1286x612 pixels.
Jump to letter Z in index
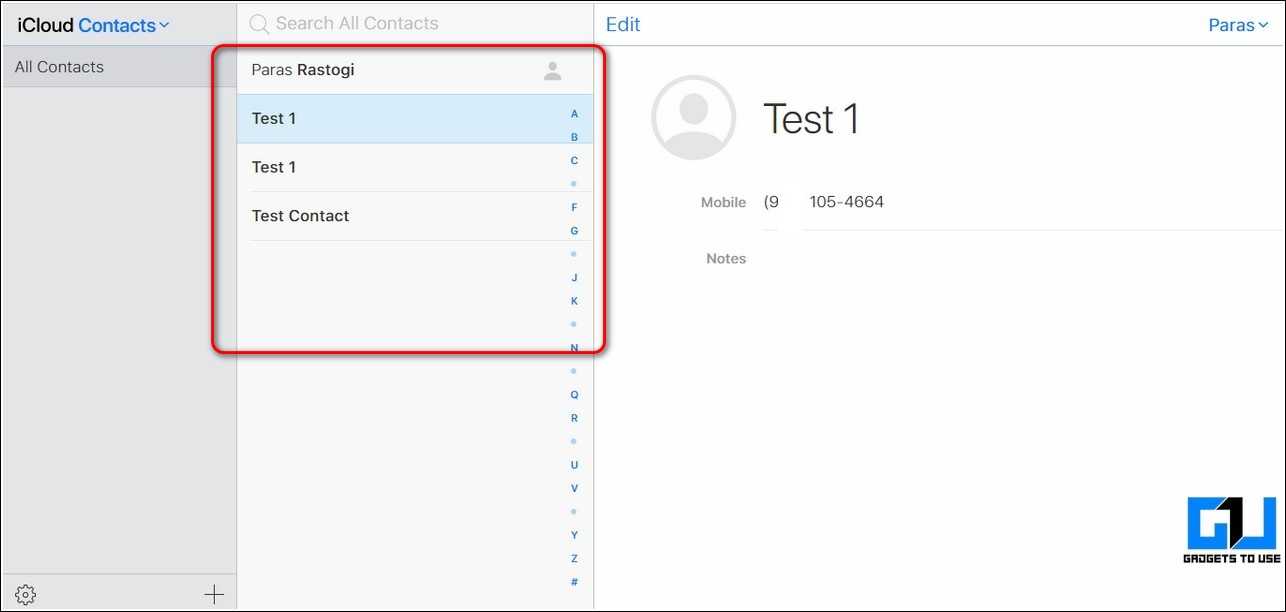point(574,558)
